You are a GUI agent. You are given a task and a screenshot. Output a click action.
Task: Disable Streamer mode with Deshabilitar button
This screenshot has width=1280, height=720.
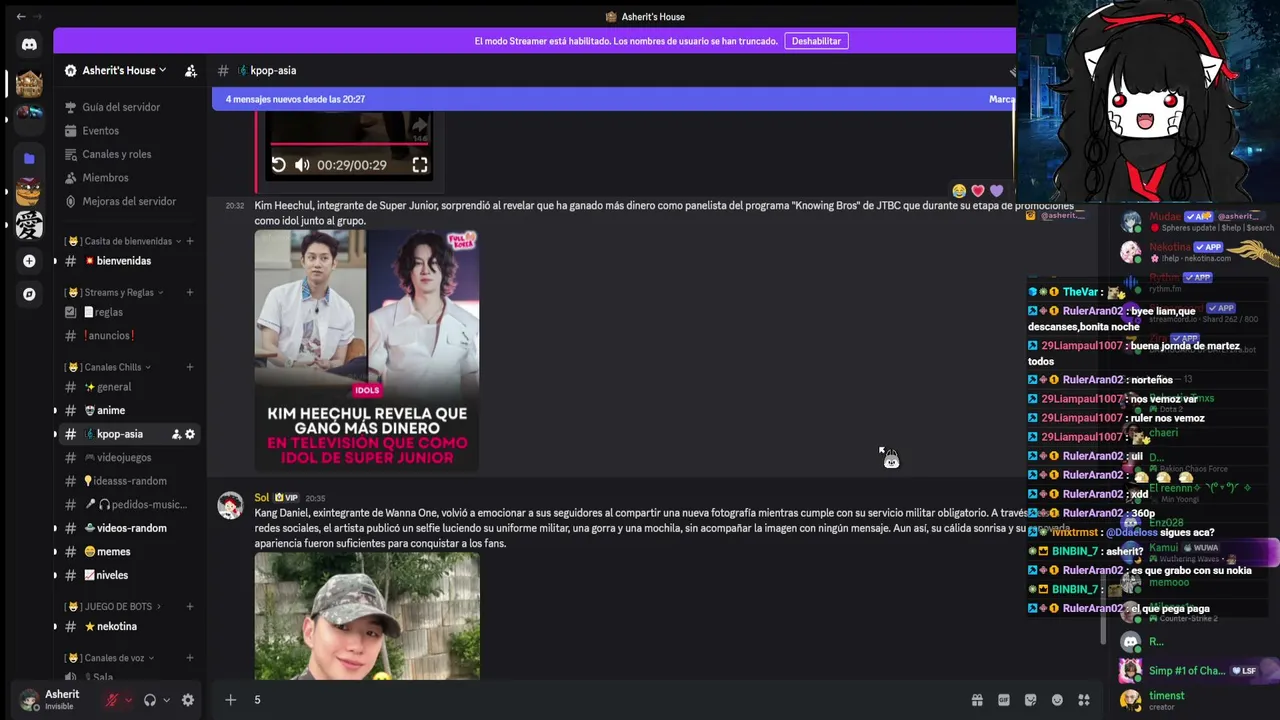pos(816,41)
